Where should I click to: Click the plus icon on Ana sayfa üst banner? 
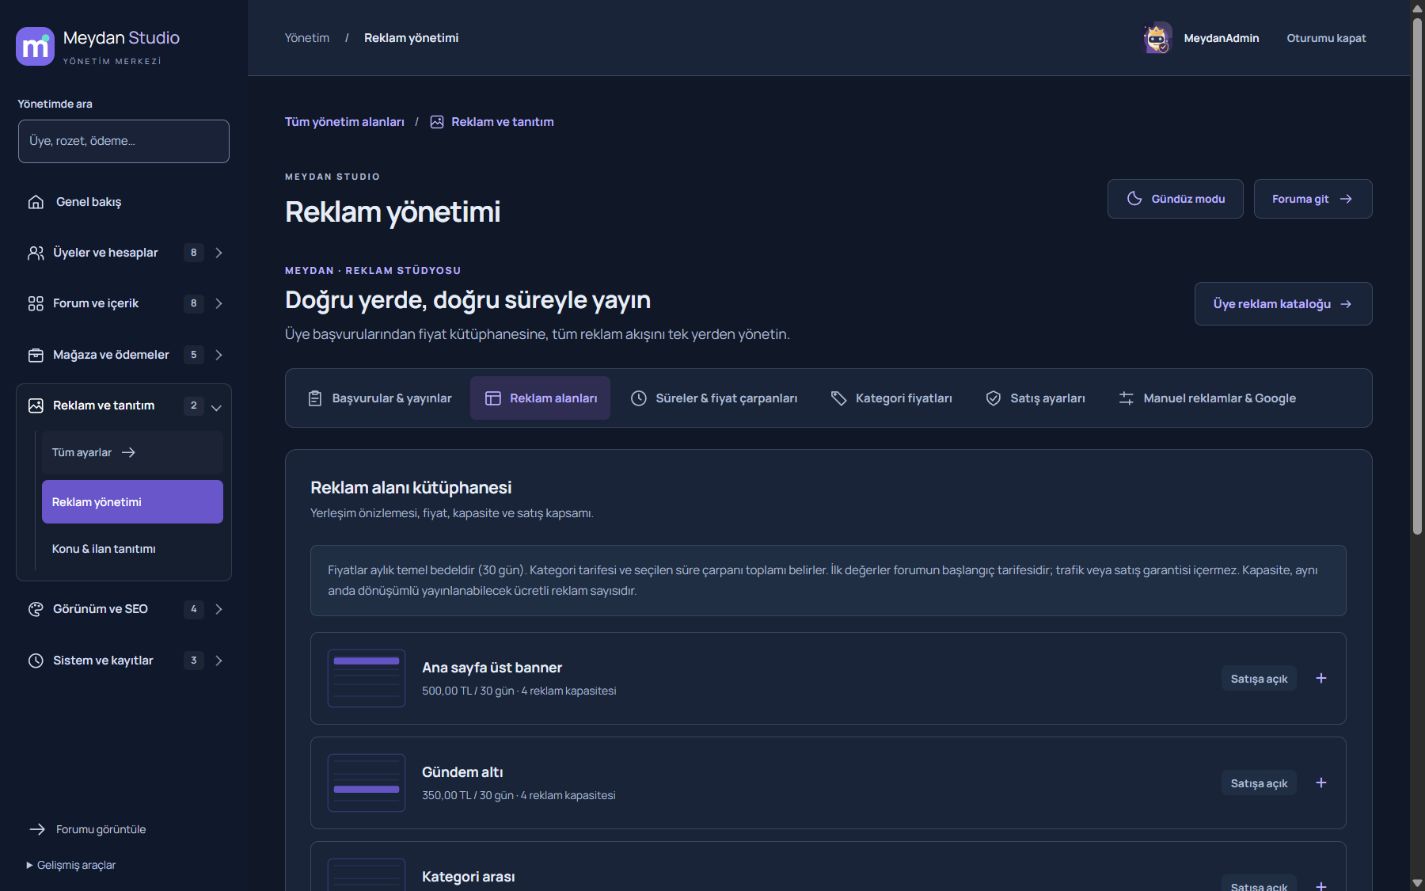click(1321, 678)
